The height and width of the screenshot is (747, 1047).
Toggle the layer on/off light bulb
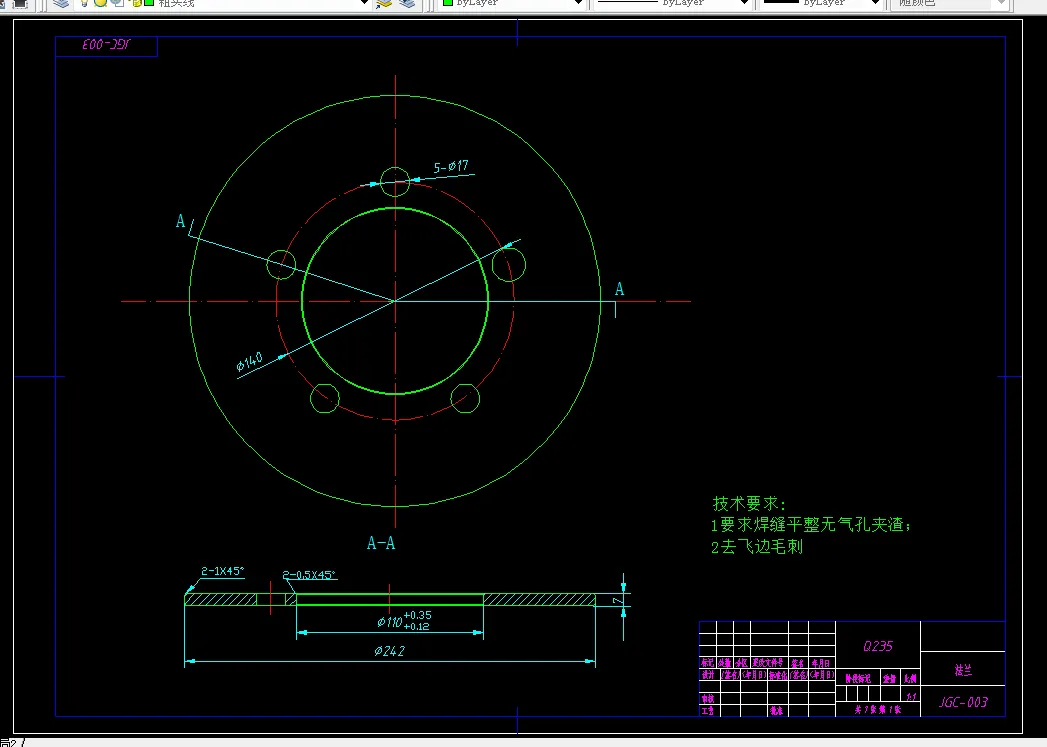[85, 3]
